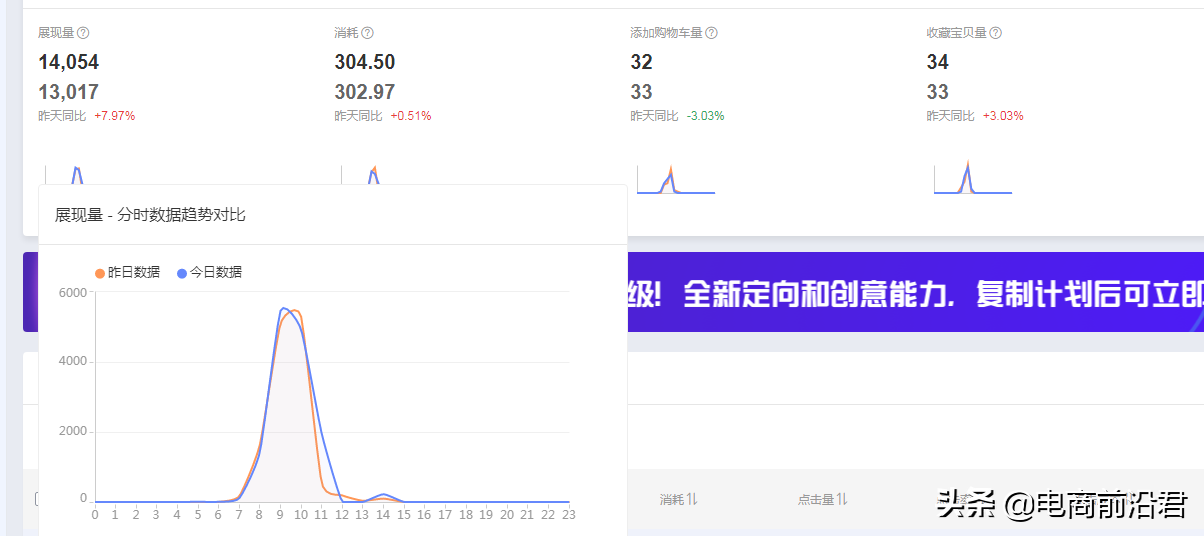Toggle the 今日数据 legend series

[x=209, y=272]
